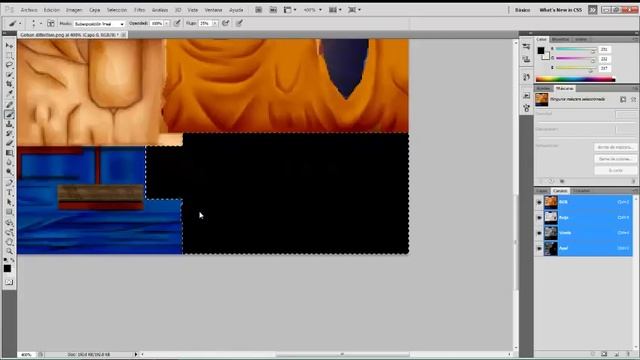Click the color spectrum ramp bar
Image resolution: width=640 pixels, height=360 pixels.
pos(576,79)
